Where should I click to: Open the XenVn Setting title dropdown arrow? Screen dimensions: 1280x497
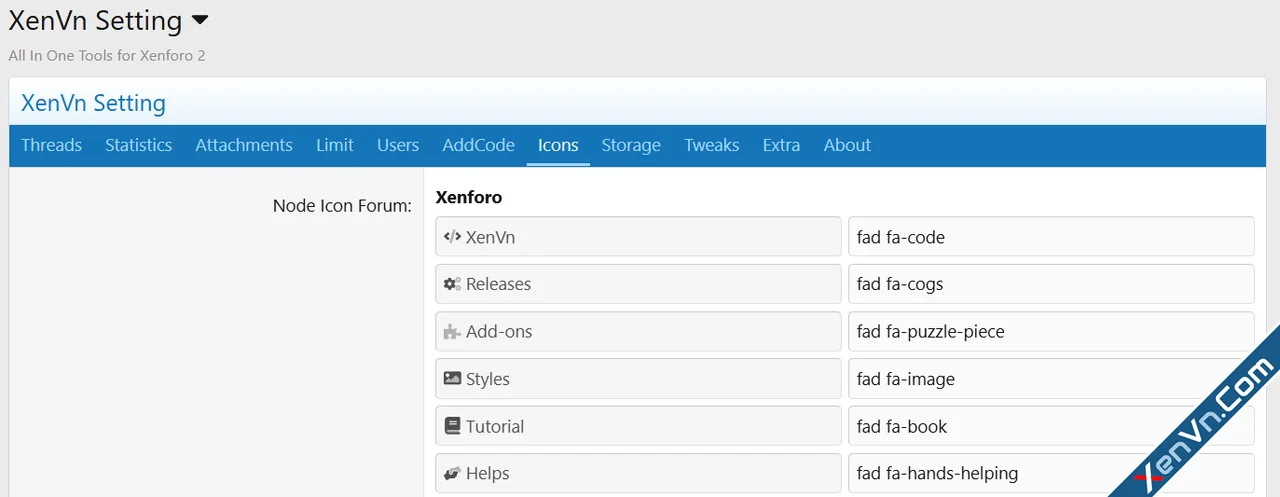200,20
